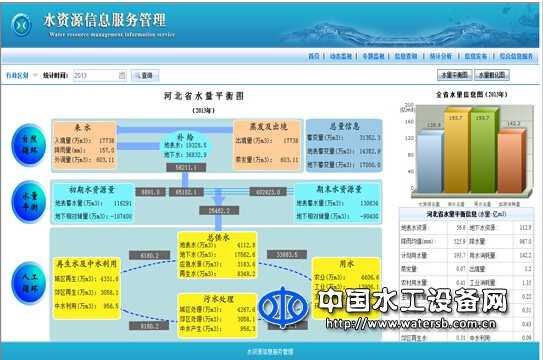Click the 水资源信息服务管理 footer text
The height and width of the screenshot is (360, 543).
click(270, 352)
